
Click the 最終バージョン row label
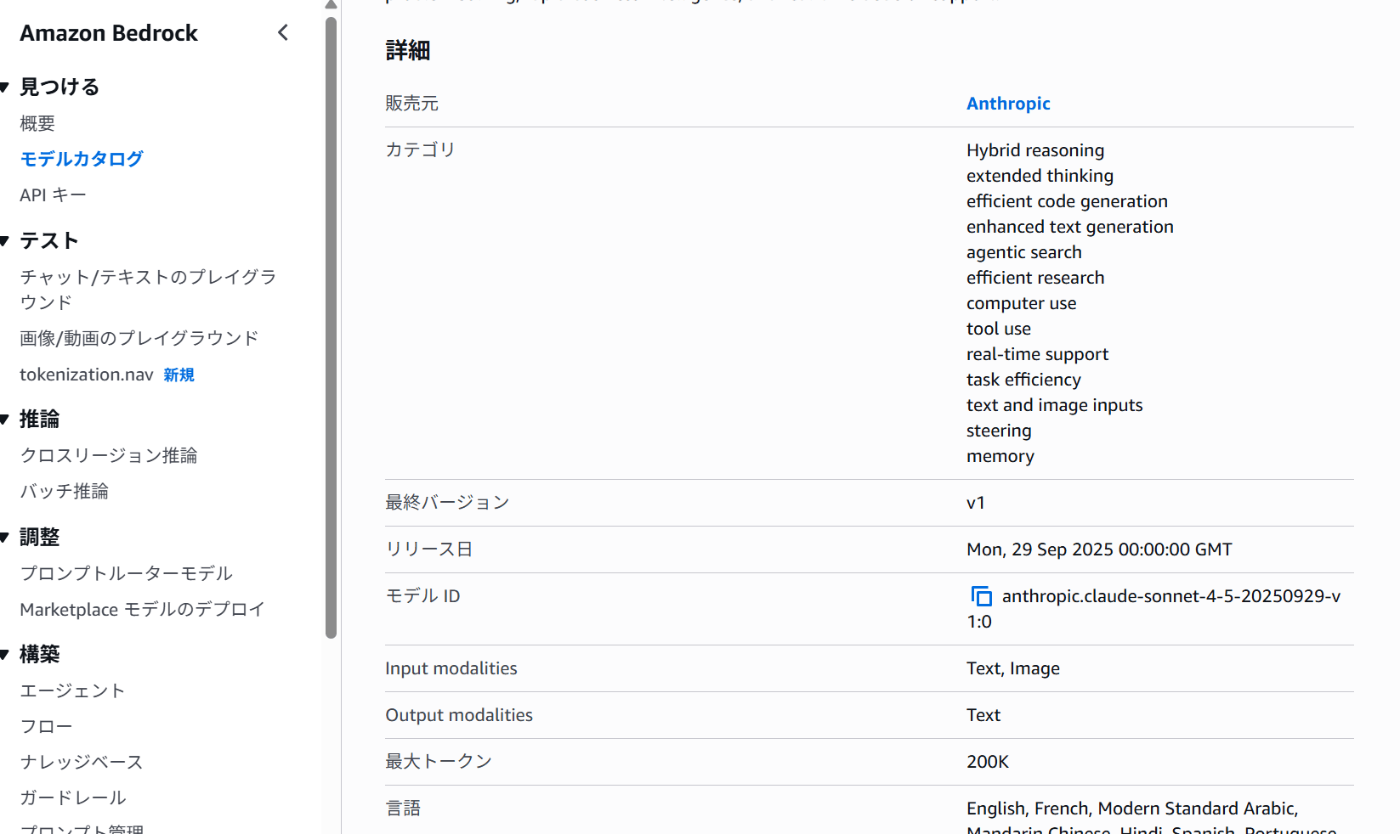(447, 503)
